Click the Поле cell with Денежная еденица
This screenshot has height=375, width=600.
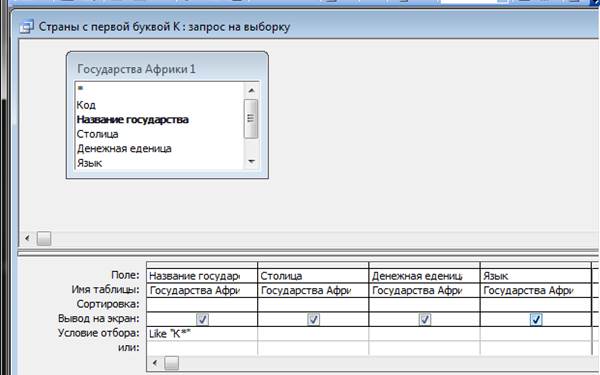424,276
